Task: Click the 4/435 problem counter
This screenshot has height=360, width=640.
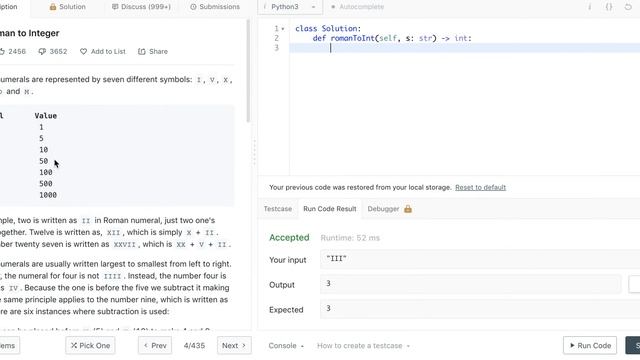Action: [194, 345]
